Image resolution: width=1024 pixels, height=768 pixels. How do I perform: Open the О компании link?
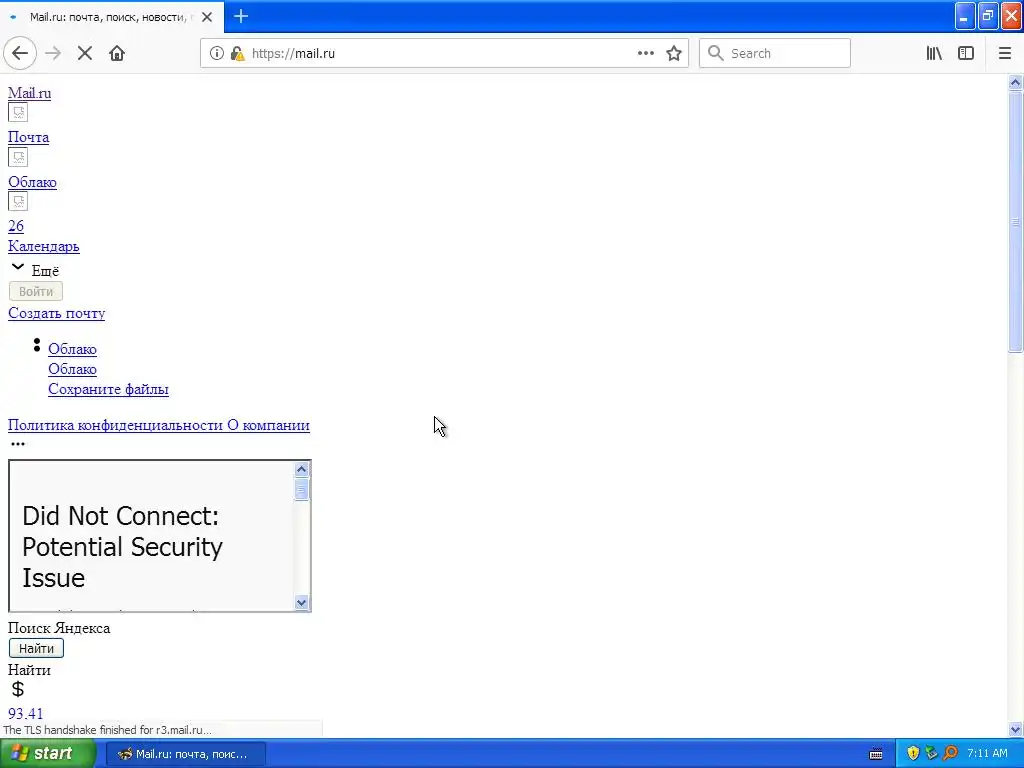(x=268, y=425)
